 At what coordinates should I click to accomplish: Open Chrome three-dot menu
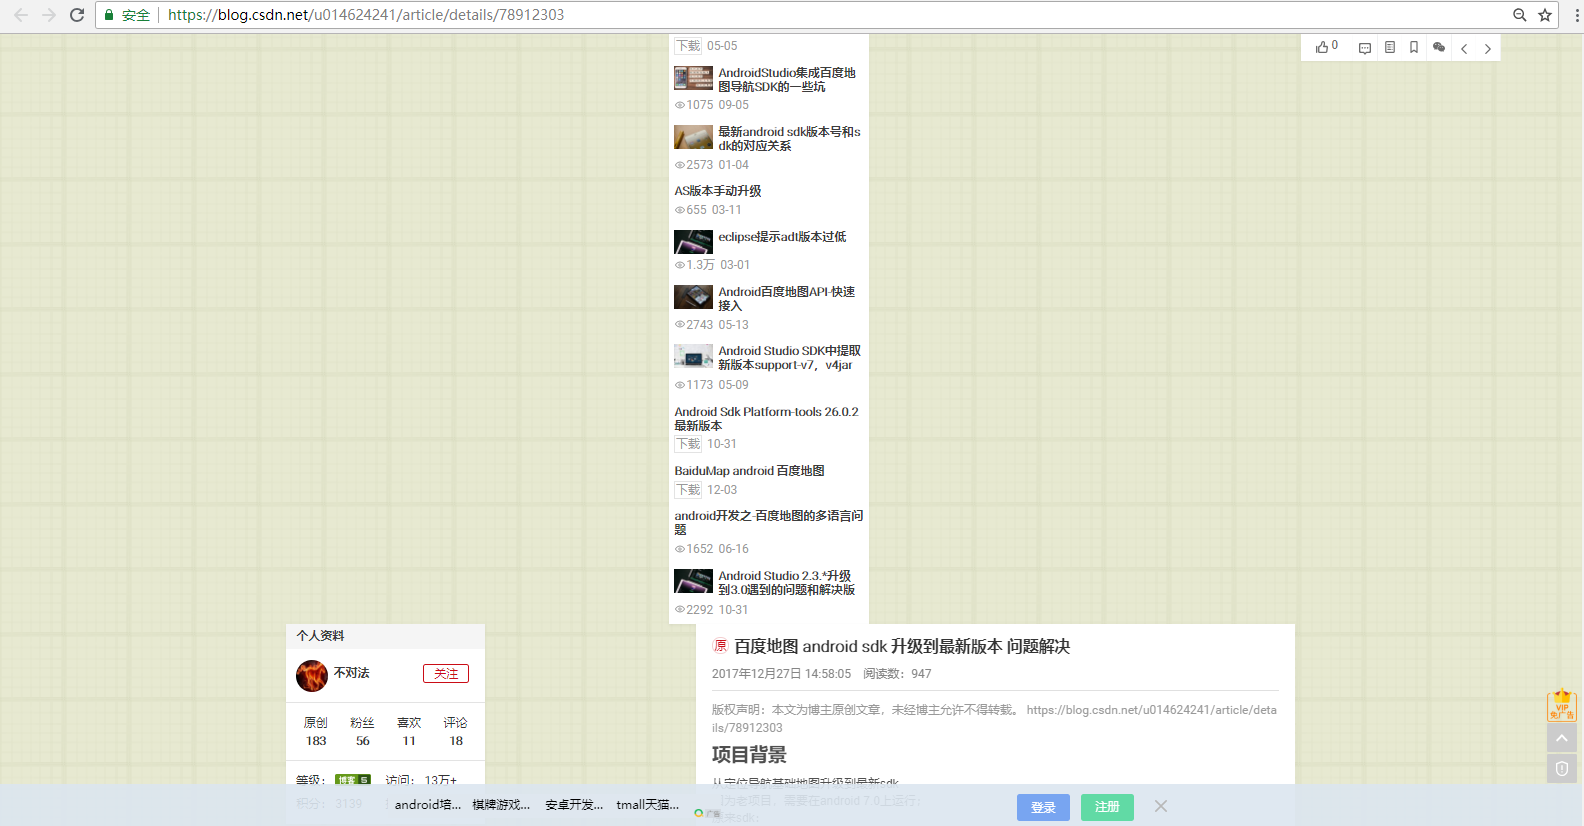[x=1577, y=15]
